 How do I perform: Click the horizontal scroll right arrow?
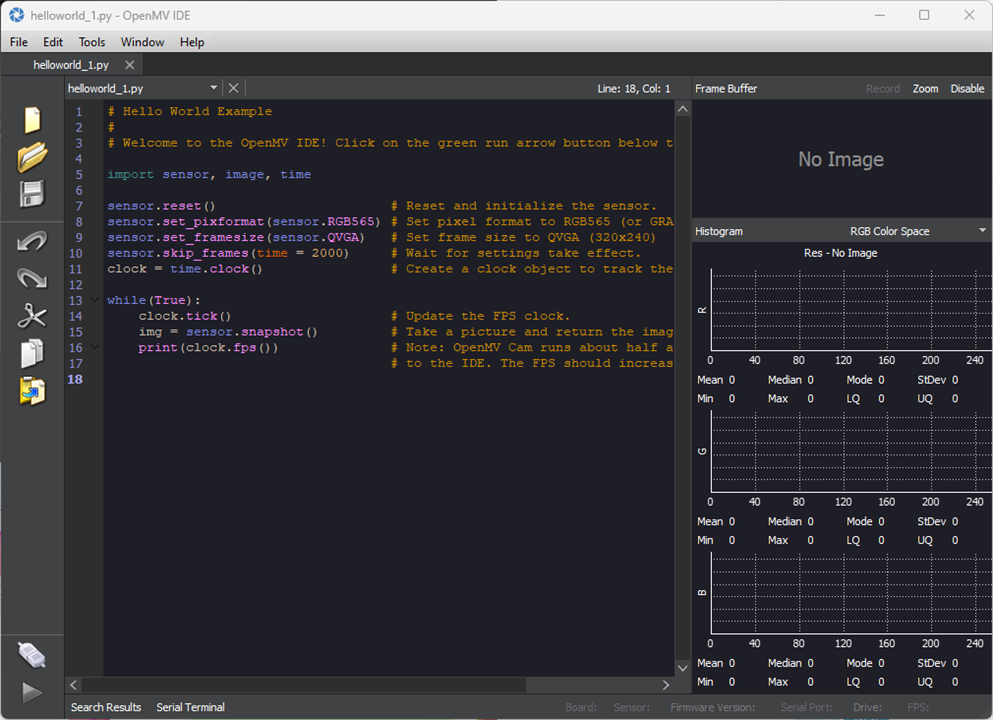pyautogui.click(x=666, y=685)
